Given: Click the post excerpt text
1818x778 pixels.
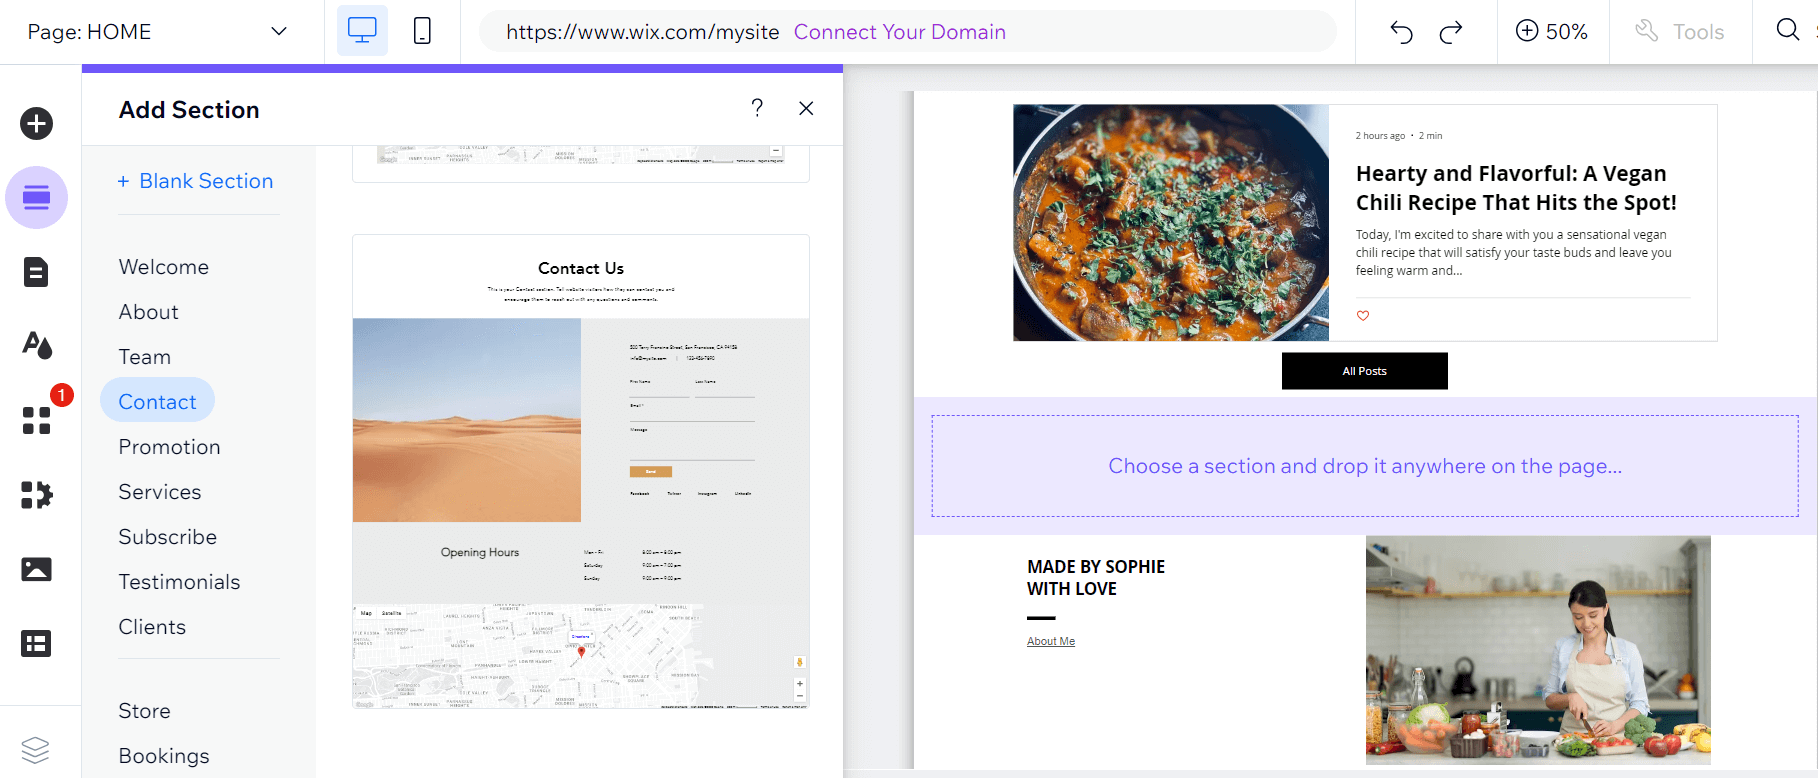Looking at the screenshot, I should click(1514, 252).
